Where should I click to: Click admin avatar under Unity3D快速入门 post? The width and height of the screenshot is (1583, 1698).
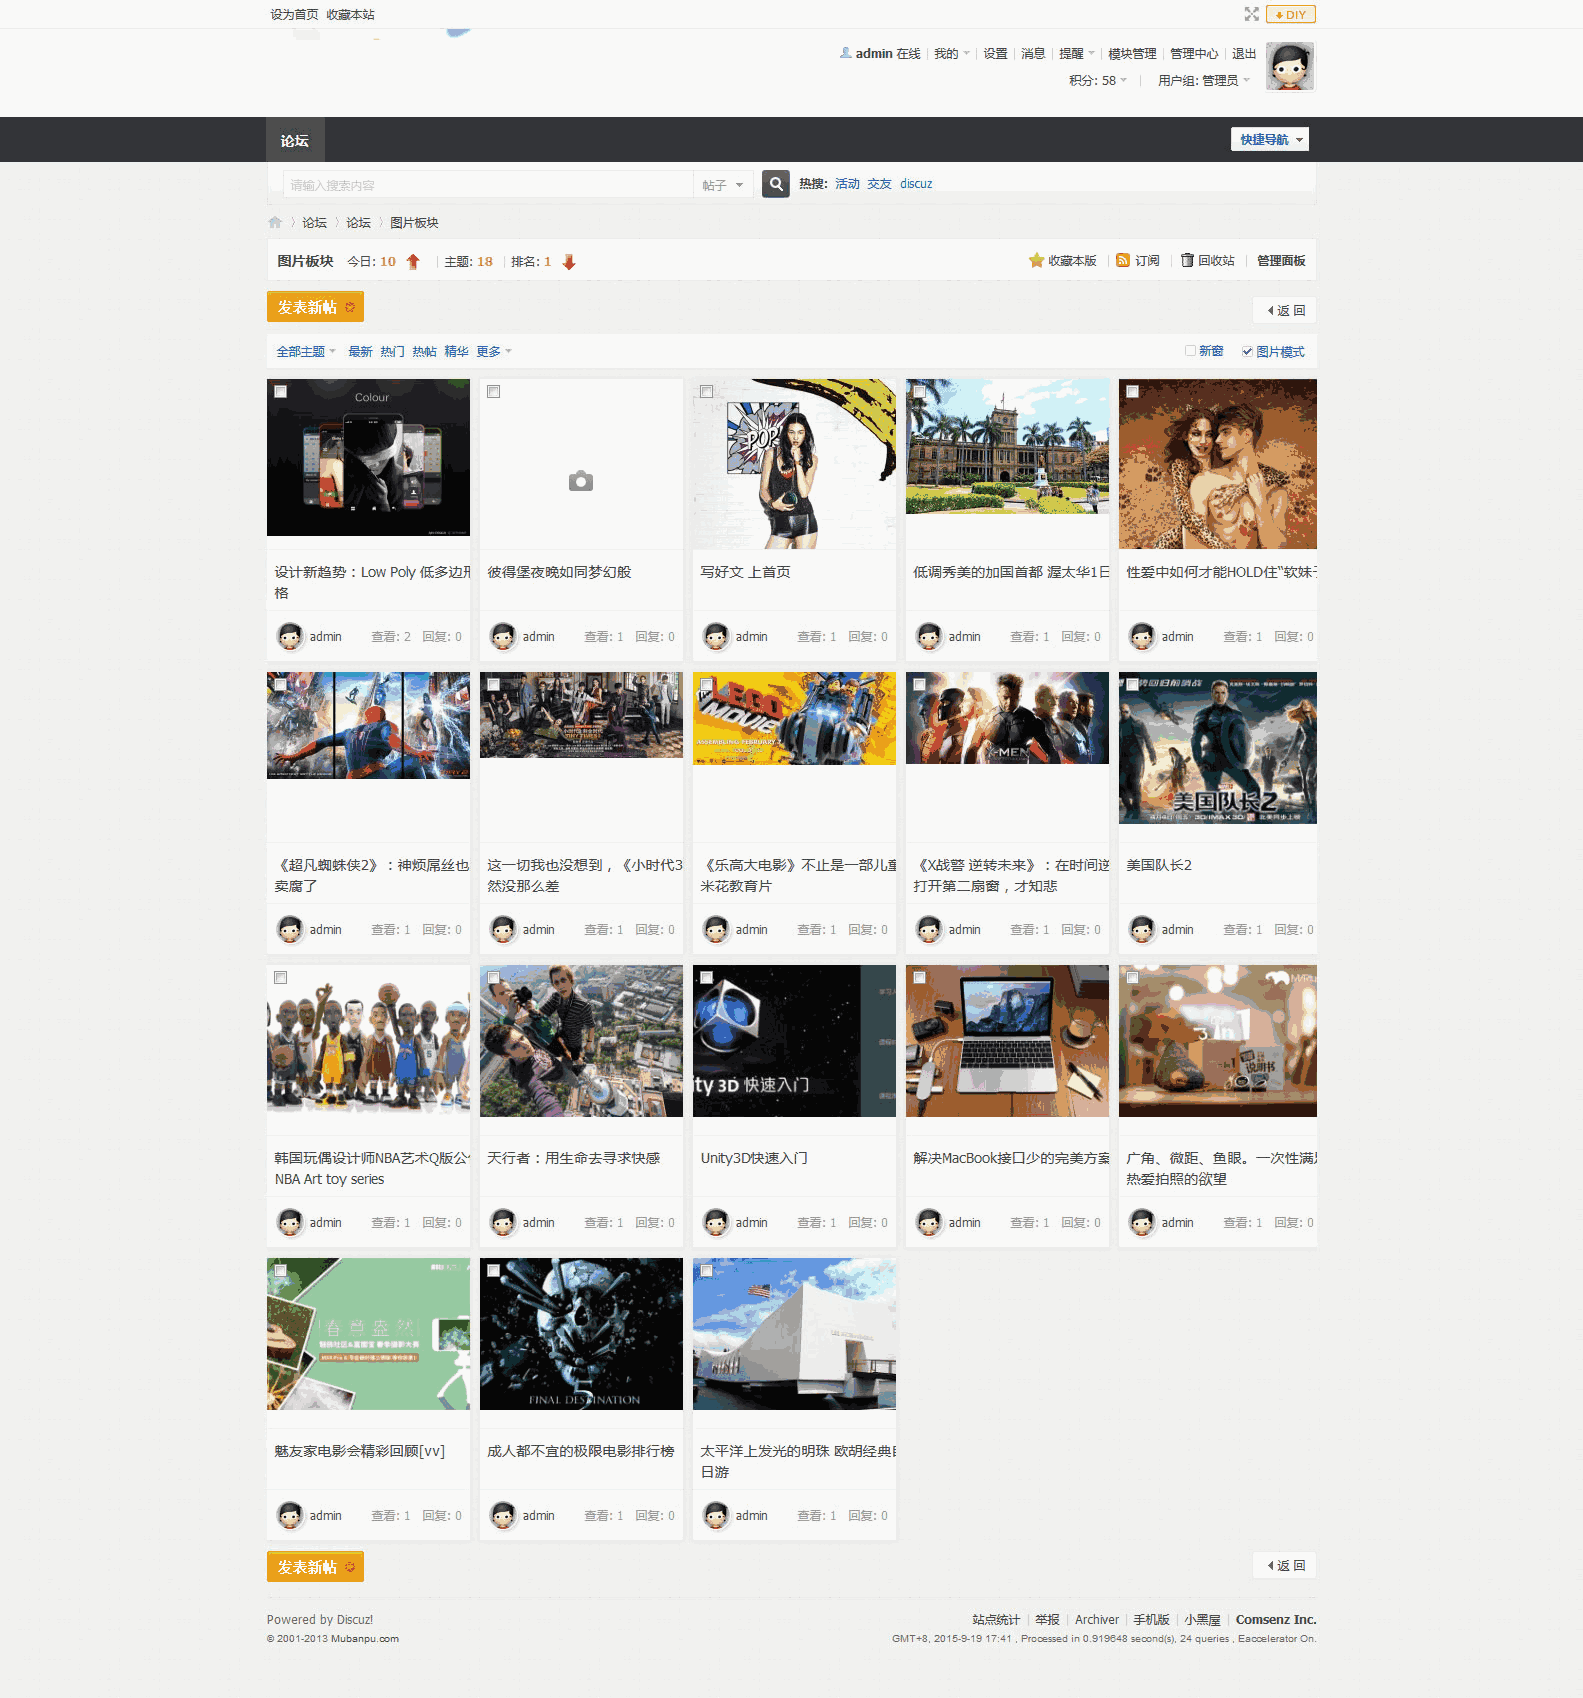(x=716, y=1222)
